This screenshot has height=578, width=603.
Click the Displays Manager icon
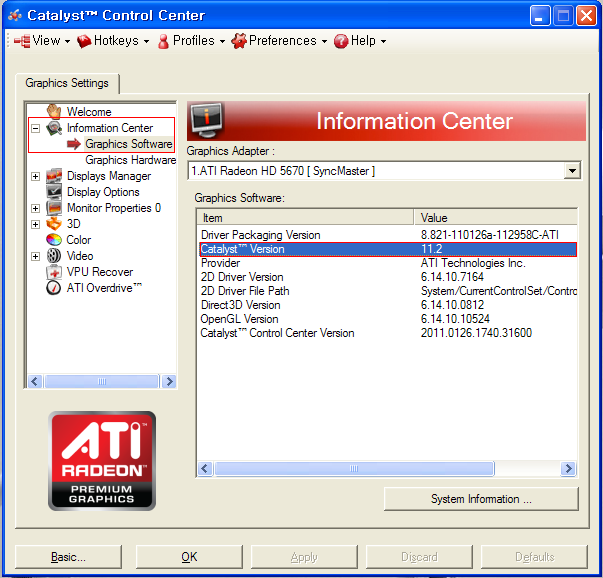point(54,176)
